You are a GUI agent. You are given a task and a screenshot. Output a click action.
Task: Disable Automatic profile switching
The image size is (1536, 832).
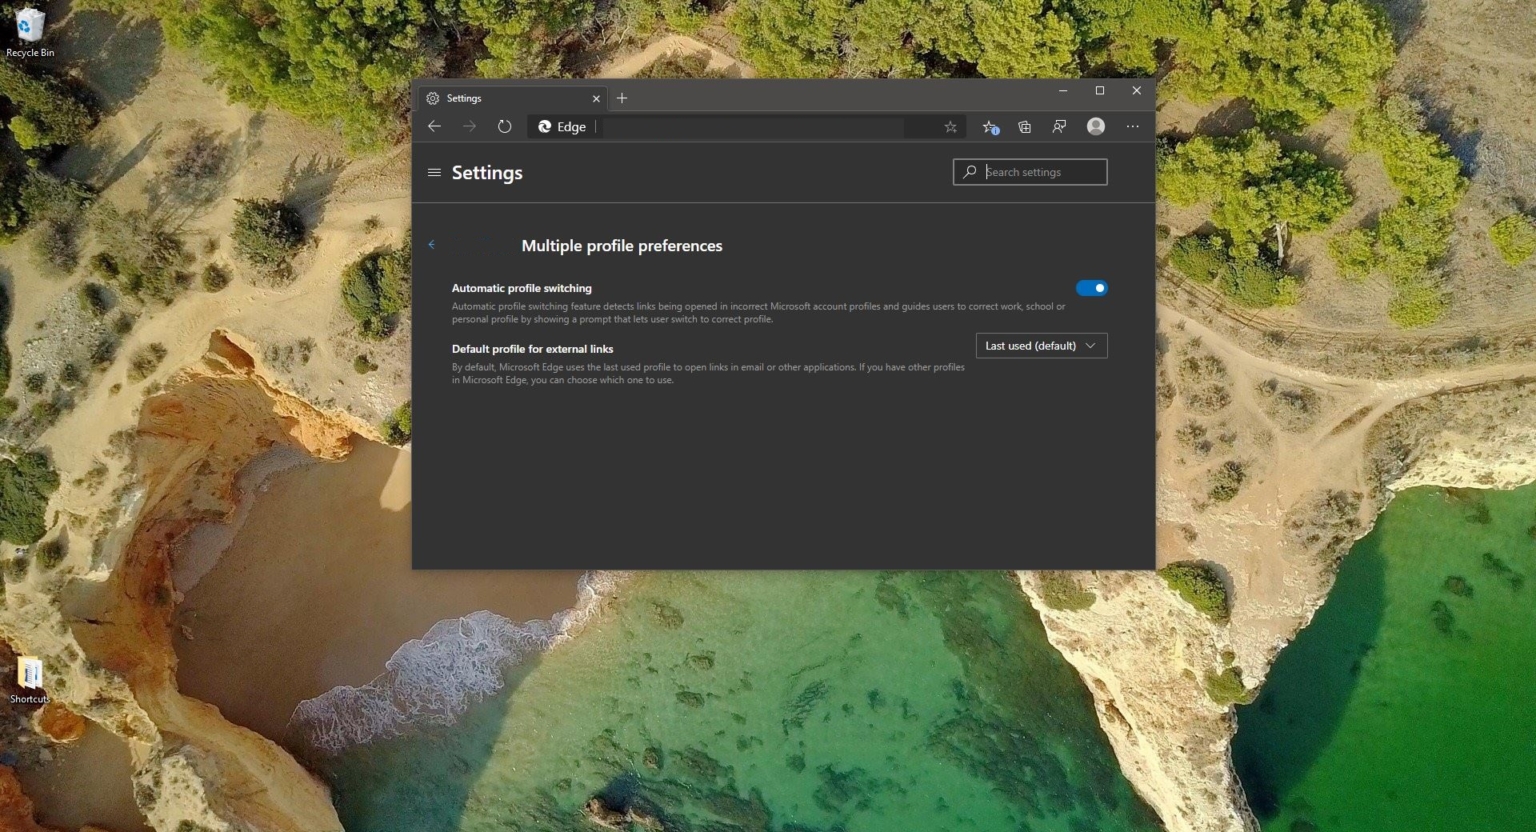(x=1092, y=288)
